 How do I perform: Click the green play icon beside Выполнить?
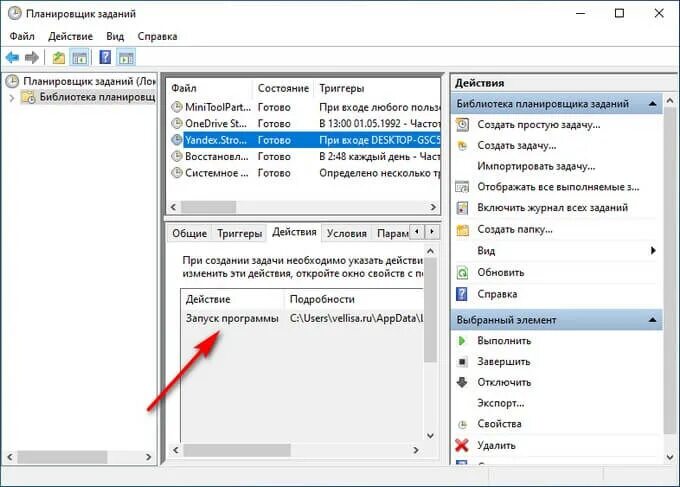[462, 341]
